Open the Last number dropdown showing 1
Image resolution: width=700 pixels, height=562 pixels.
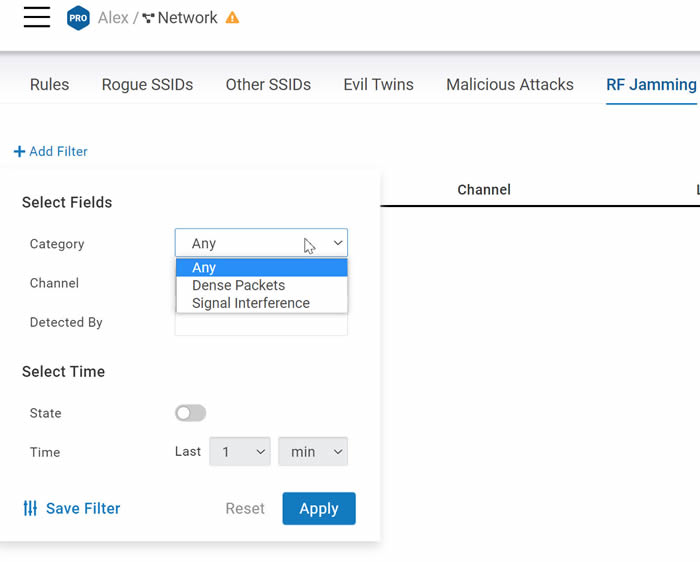click(240, 451)
